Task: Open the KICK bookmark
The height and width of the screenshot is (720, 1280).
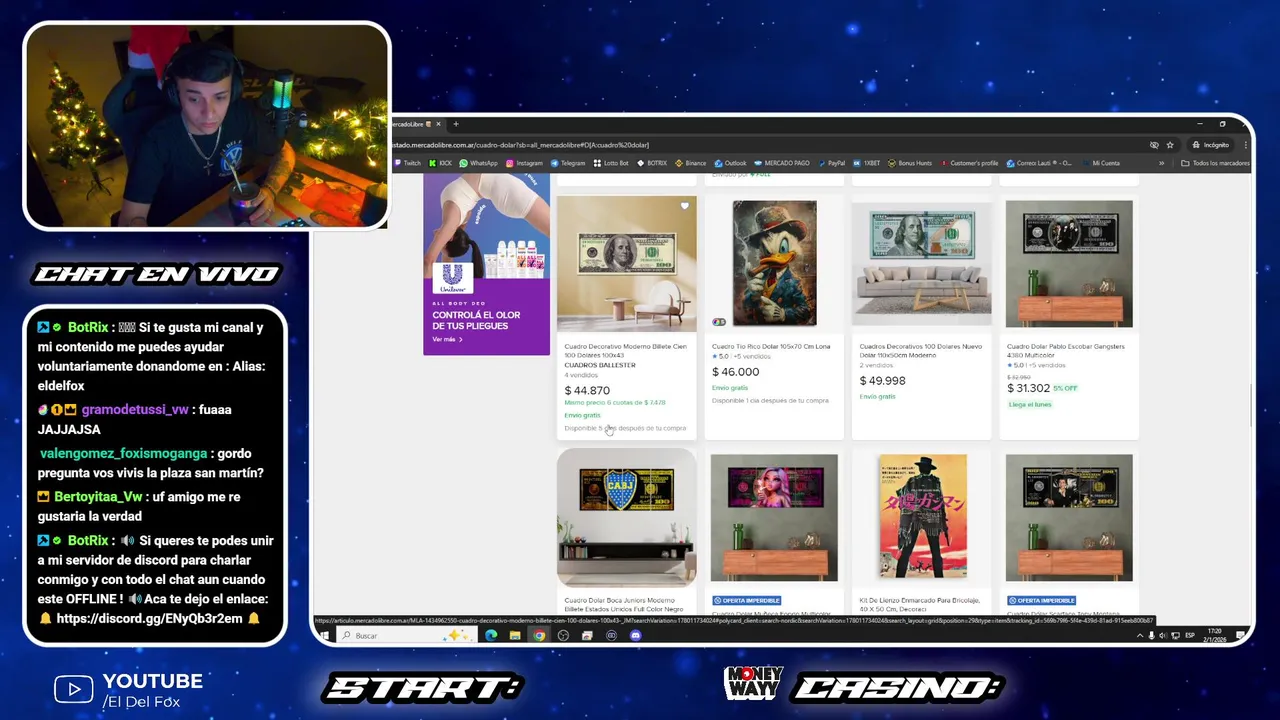Action: tap(440, 163)
